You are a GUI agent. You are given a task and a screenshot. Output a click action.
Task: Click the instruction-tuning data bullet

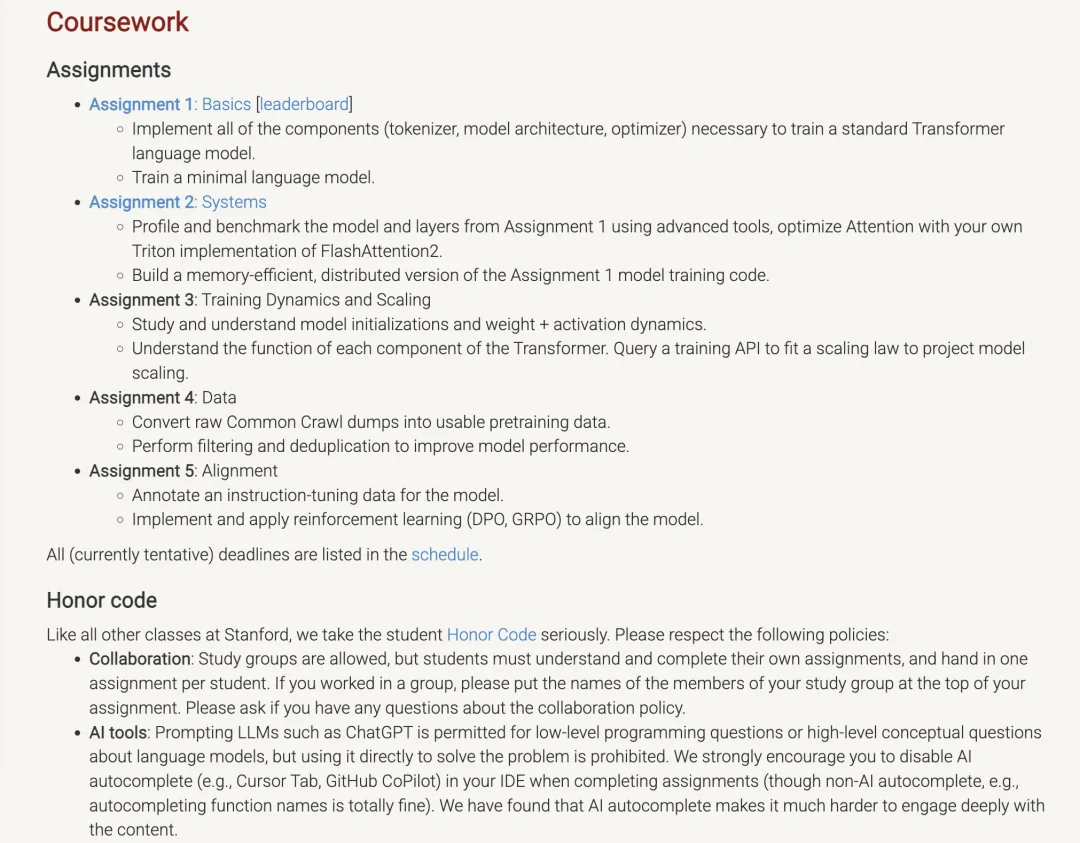pyautogui.click(x=318, y=496)
